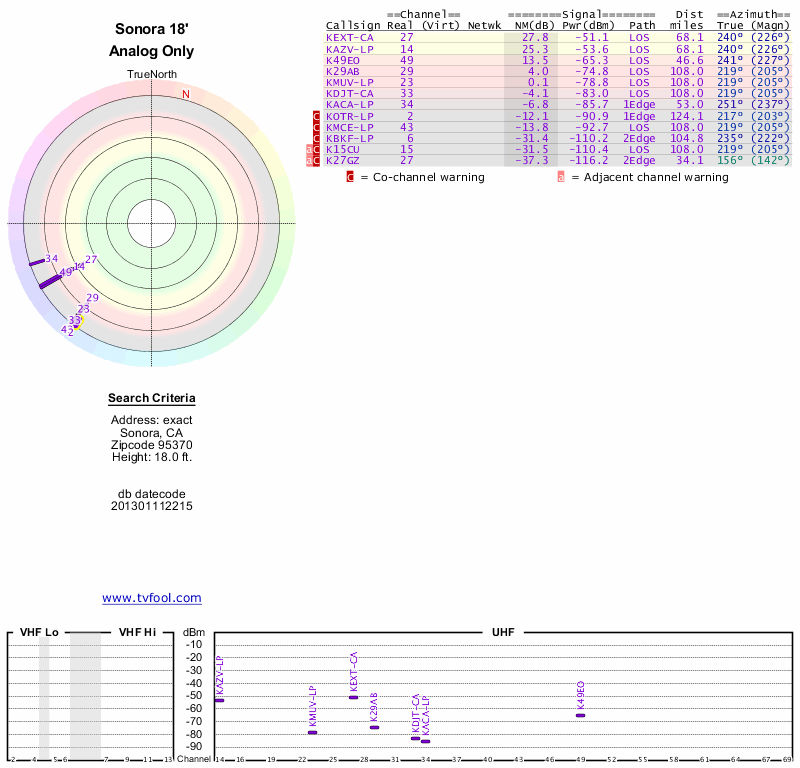The image size is (800, 768).
Task: Click the pink adjacent channel legend icon
Action: point(561,177)
